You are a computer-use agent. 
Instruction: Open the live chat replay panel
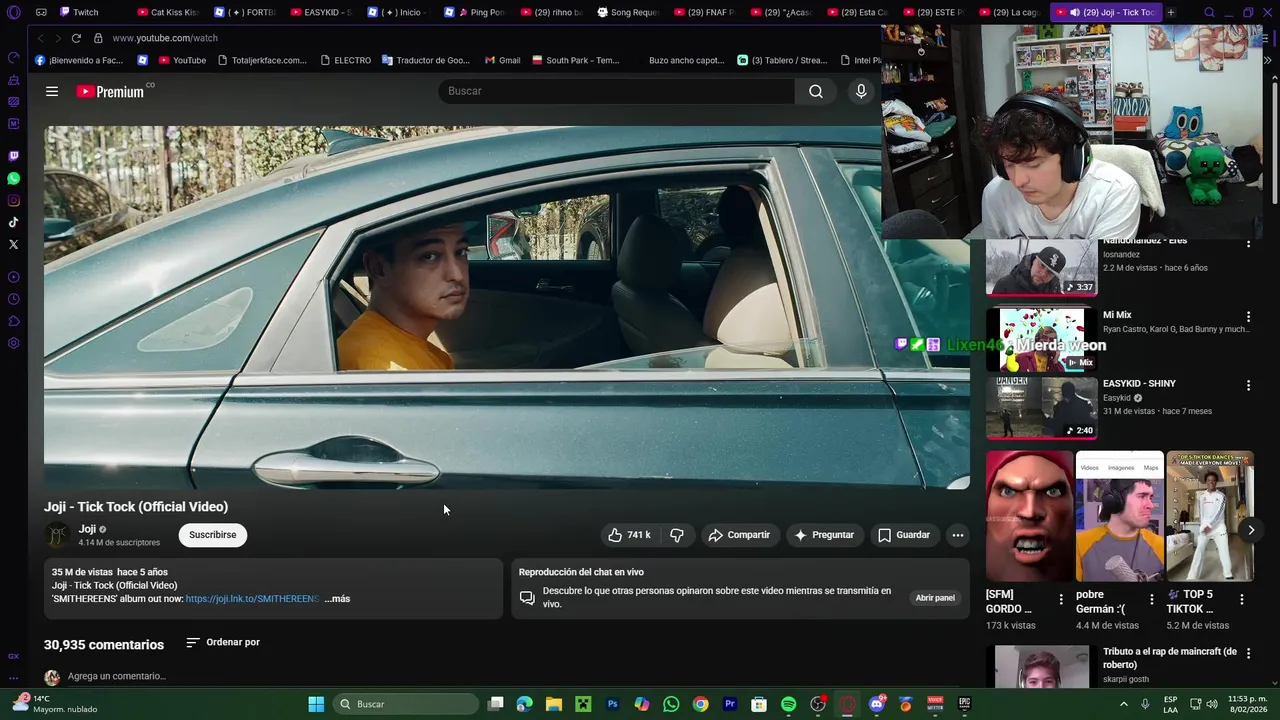pyautogui.click(x=935, y=598)
